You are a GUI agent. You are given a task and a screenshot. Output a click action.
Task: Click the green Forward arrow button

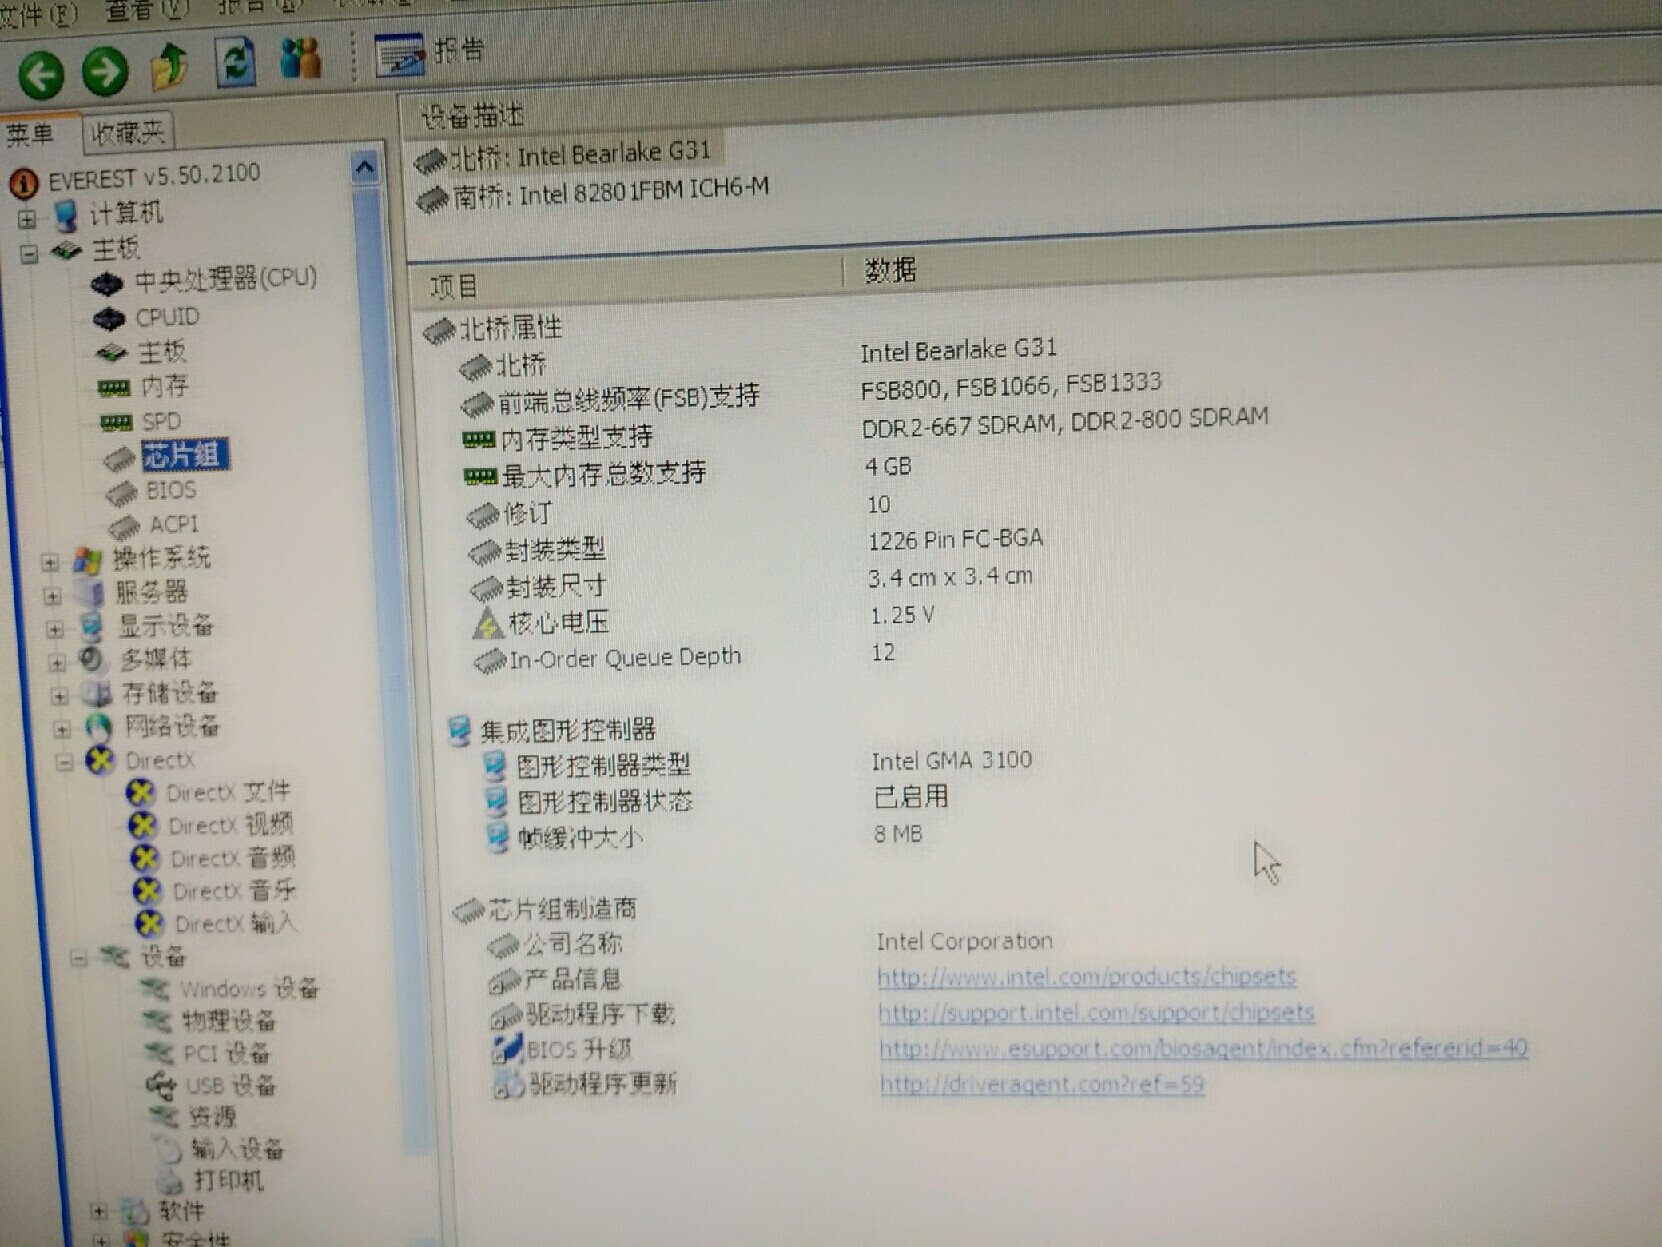tap(104, 71)
